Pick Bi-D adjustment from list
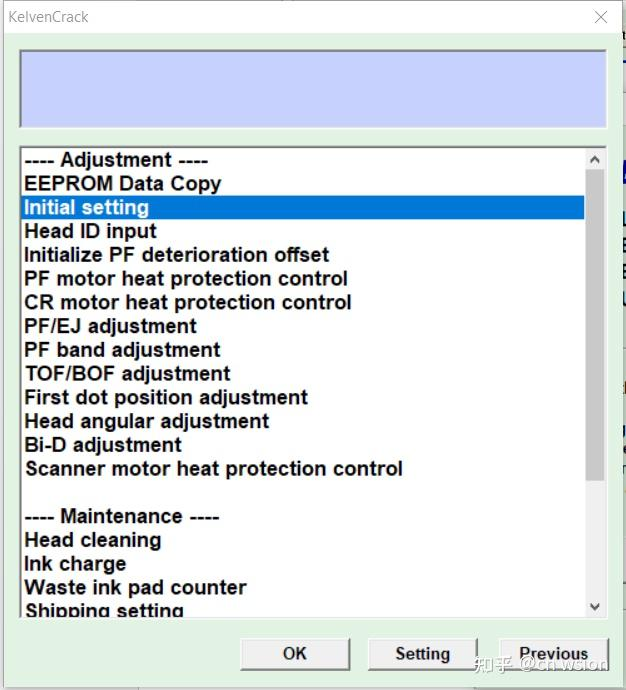This screenshot has width=626, height=690. 102,445
